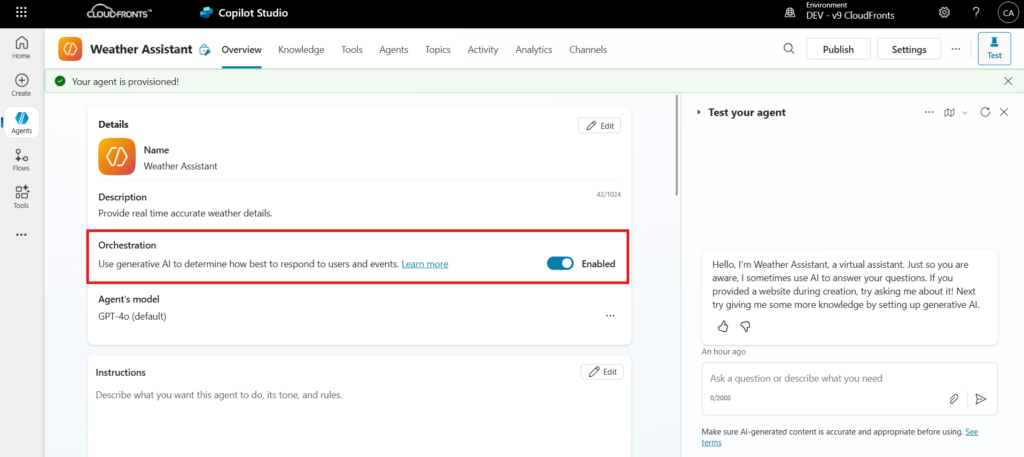1024x457 pixels.
Task: Click the activity map icon in test panel
Action: (x=950, y=112)
